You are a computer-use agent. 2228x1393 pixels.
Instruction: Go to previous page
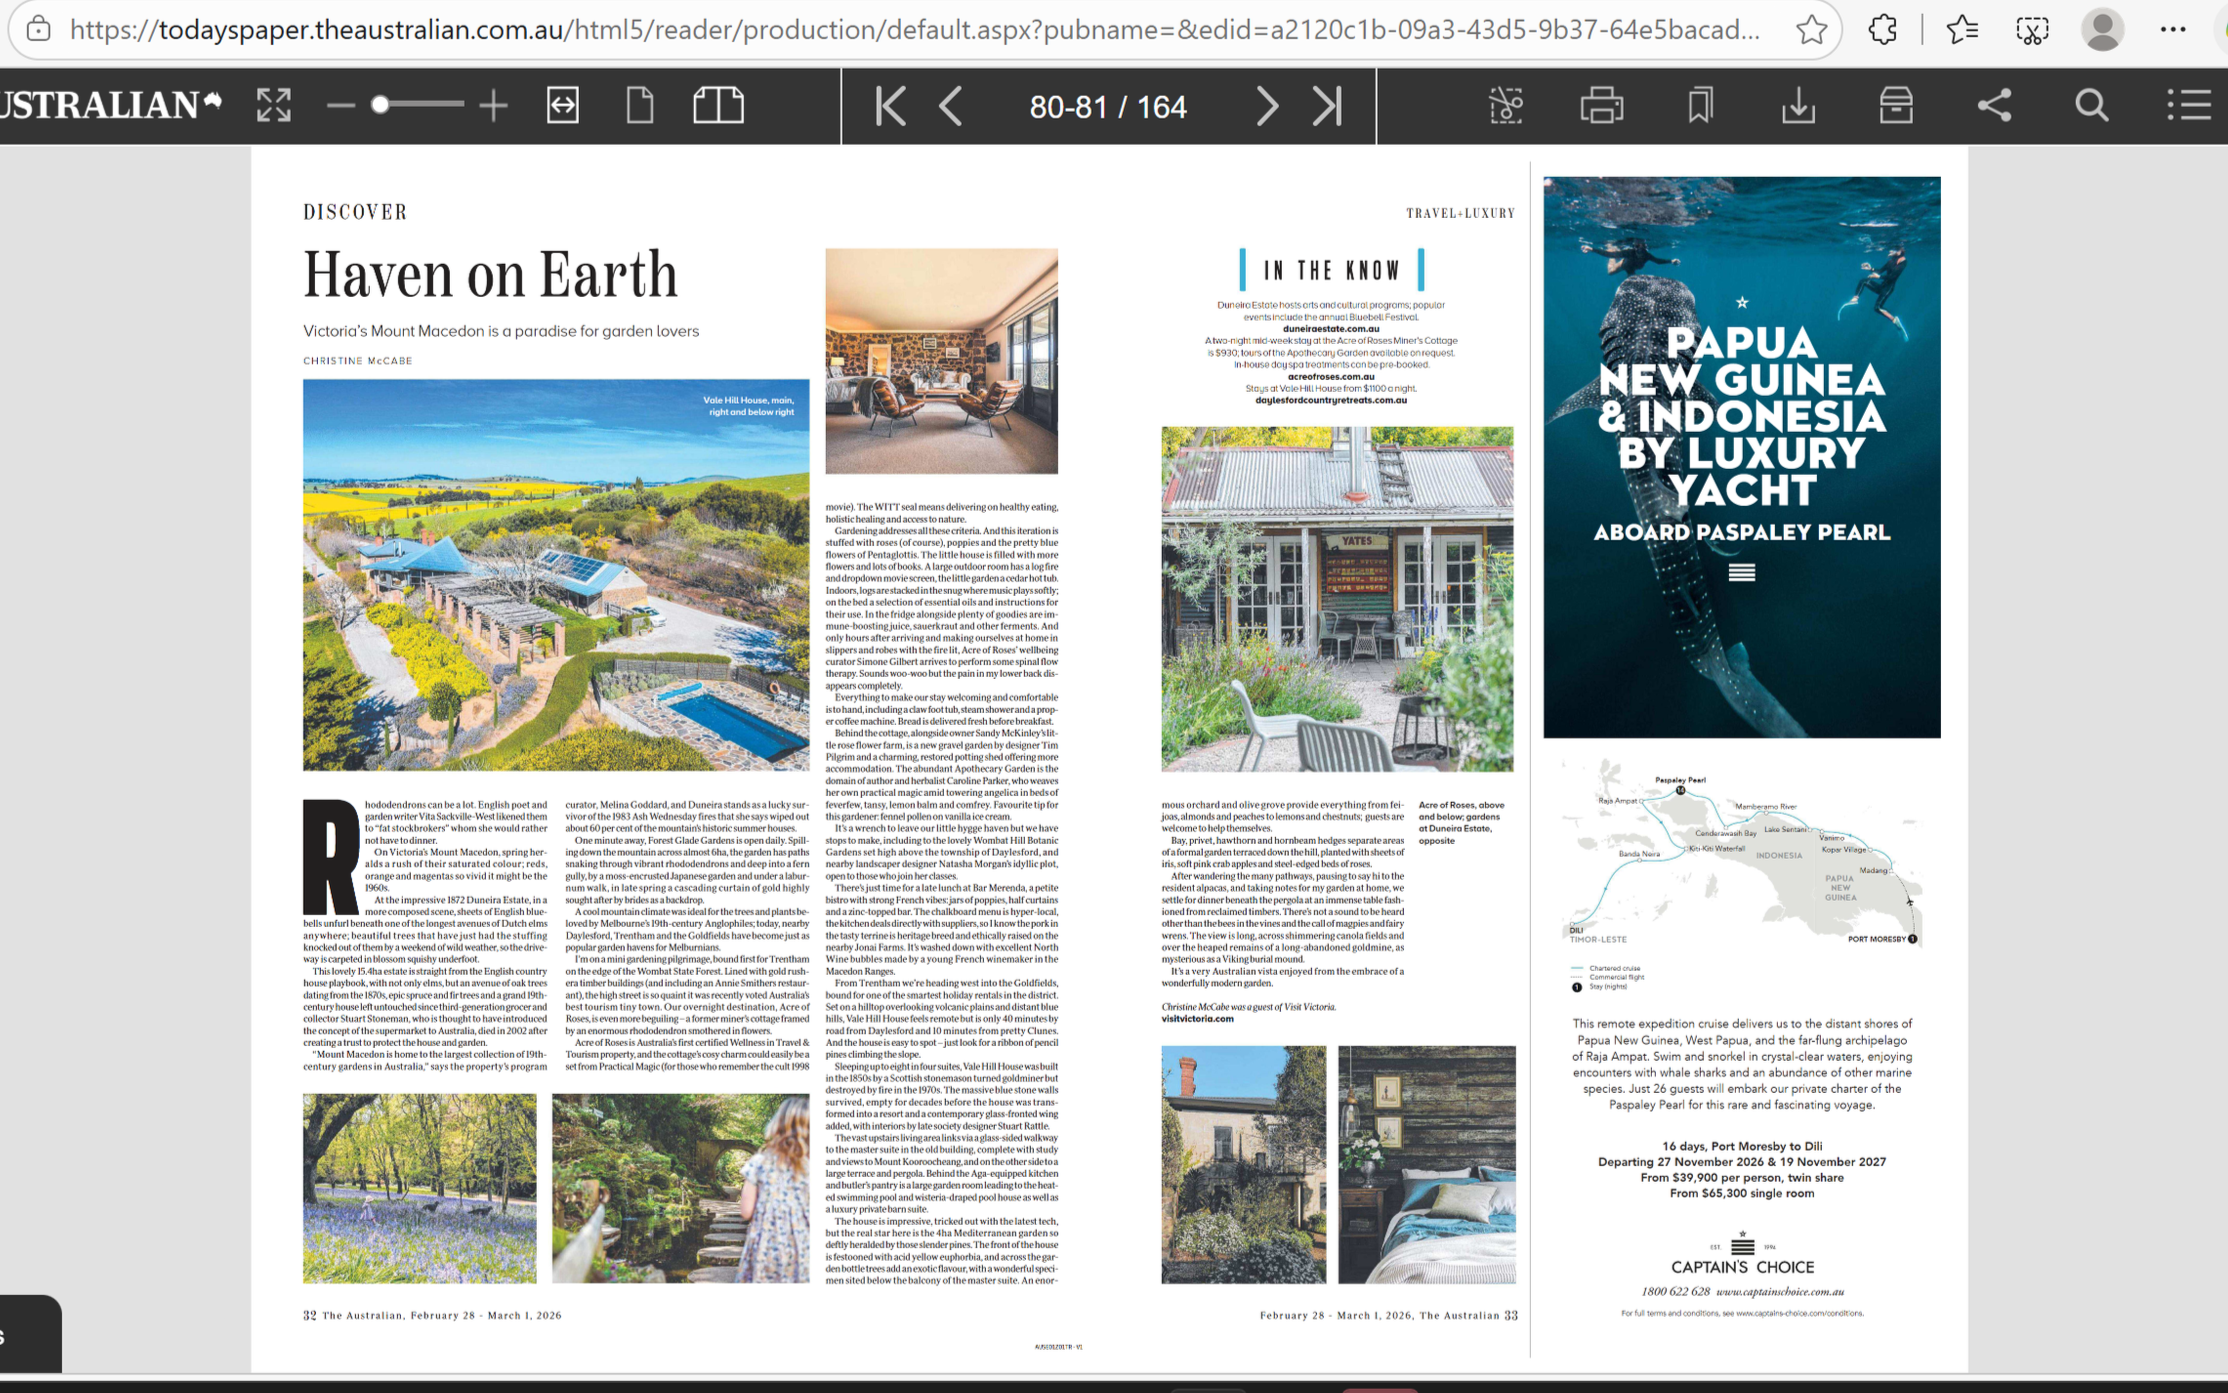pos(951,105)
